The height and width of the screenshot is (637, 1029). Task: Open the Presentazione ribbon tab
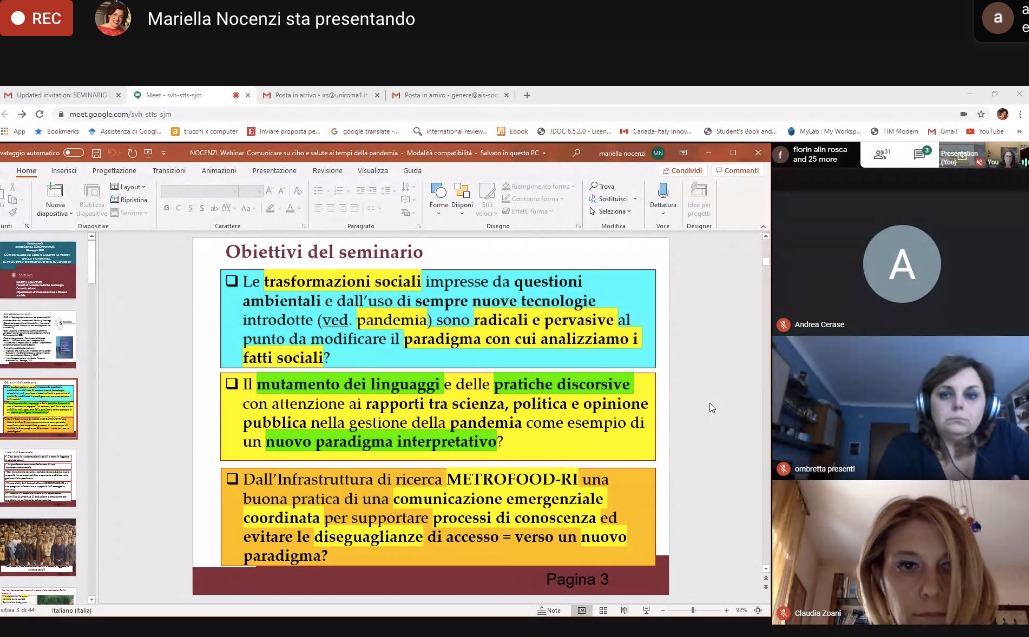pyautogui.click(x=274, y=171)
